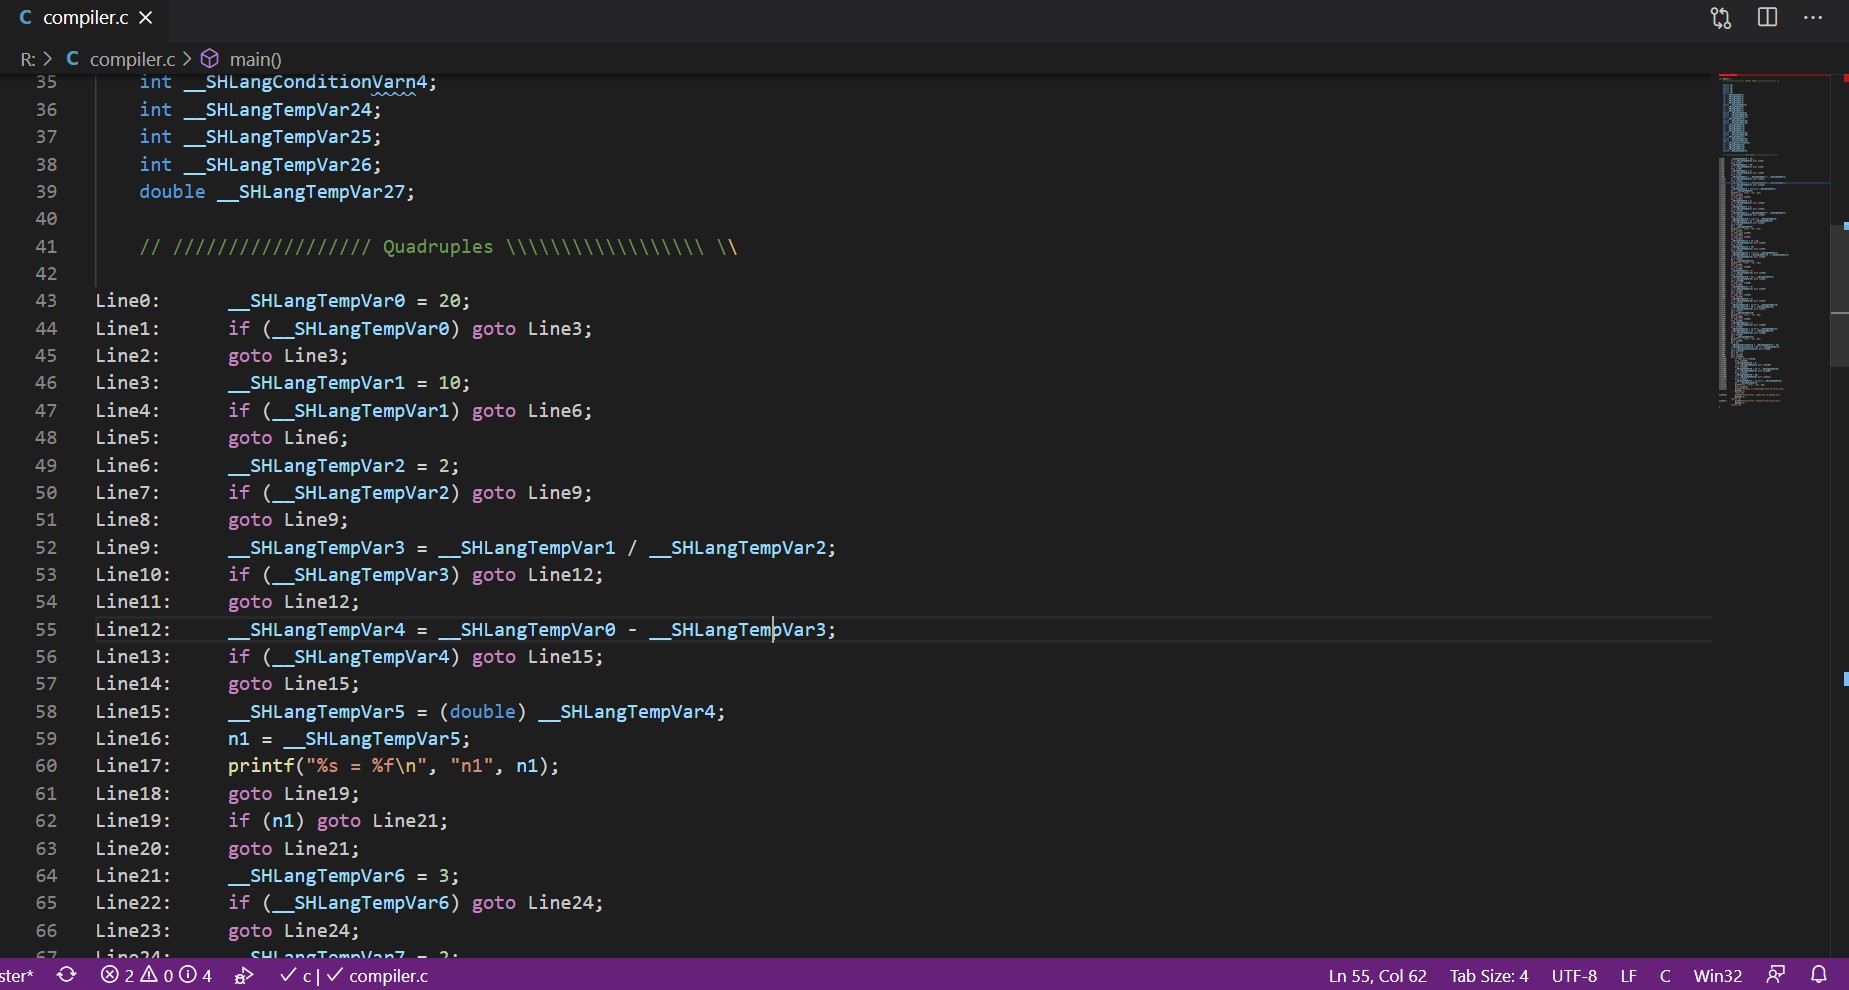Viewport: 1849px width, 990px height.
Task: Click the master* branch indicator
Action: (18, 975)
